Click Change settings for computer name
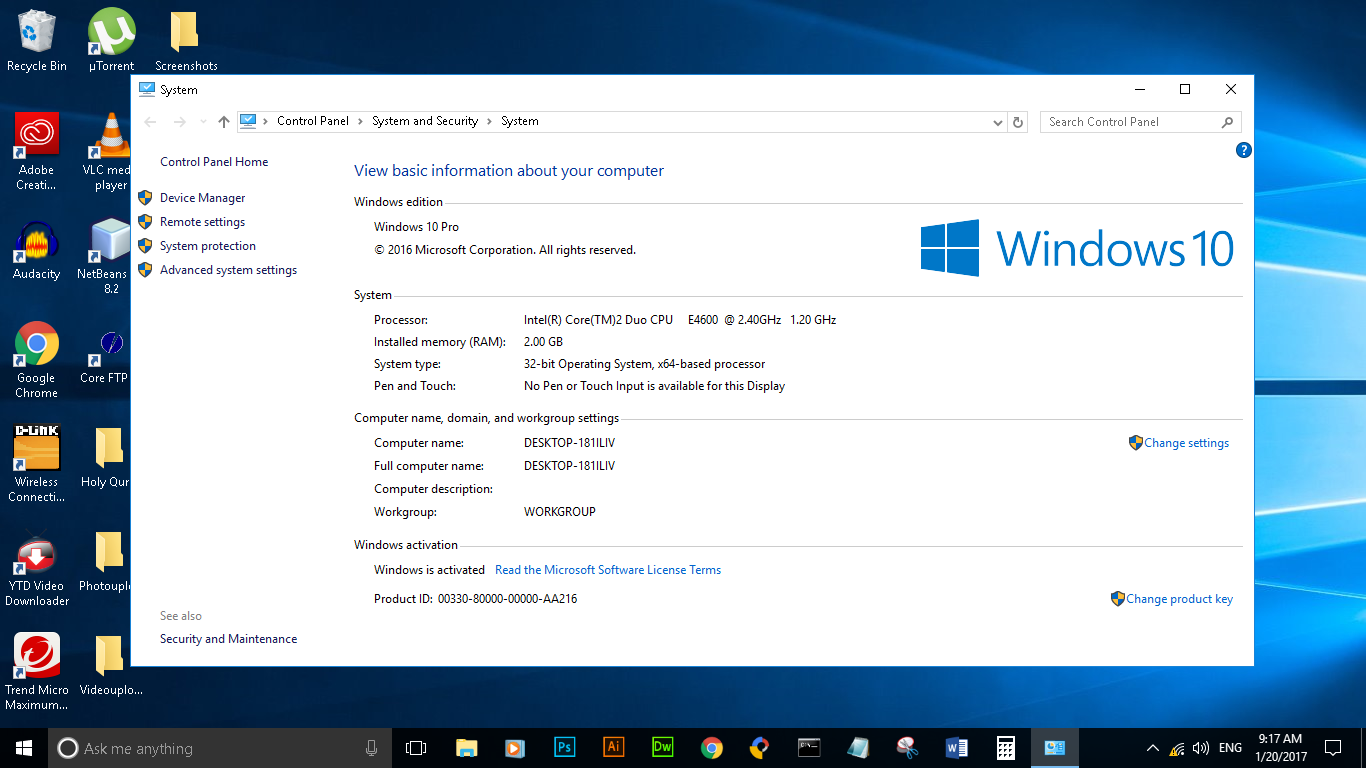This screenshot has height=768, width=1366. (x=1186, y=443)
